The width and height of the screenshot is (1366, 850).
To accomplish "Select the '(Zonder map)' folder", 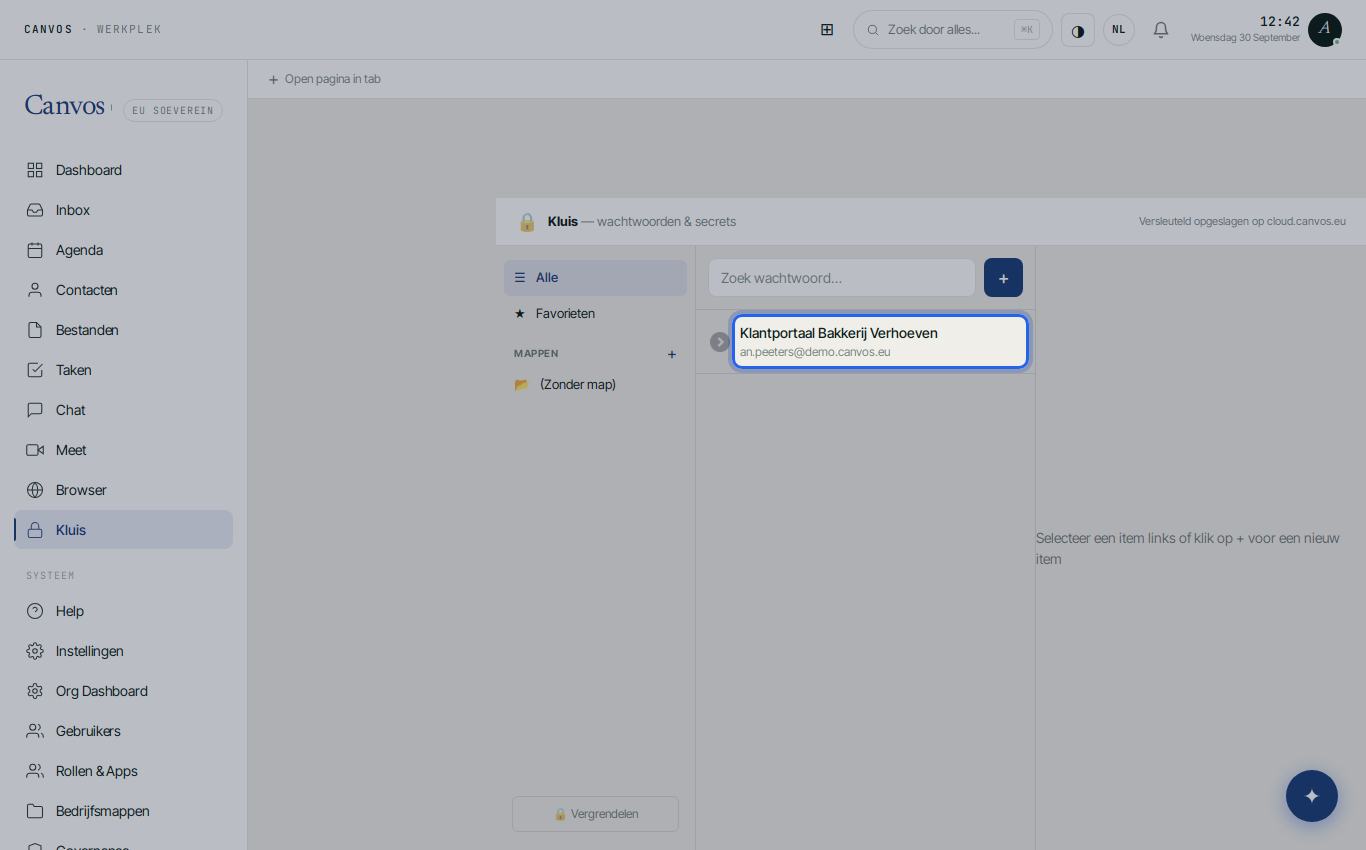I will coord(595,385).
